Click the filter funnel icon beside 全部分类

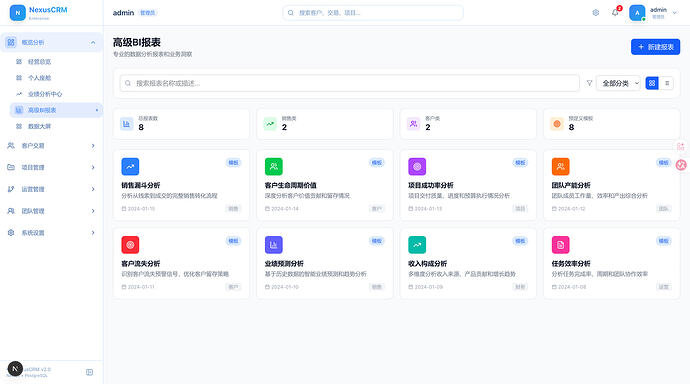pos(589,83)
